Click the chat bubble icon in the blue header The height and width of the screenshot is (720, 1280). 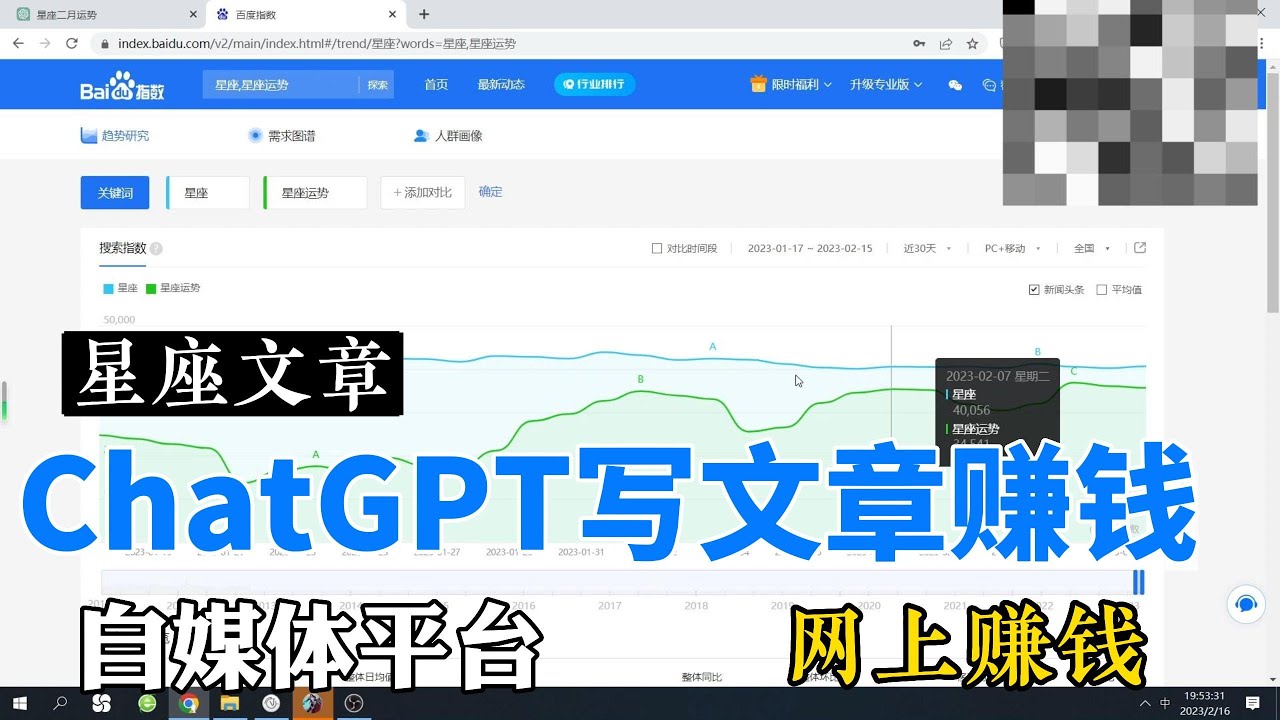989,85
